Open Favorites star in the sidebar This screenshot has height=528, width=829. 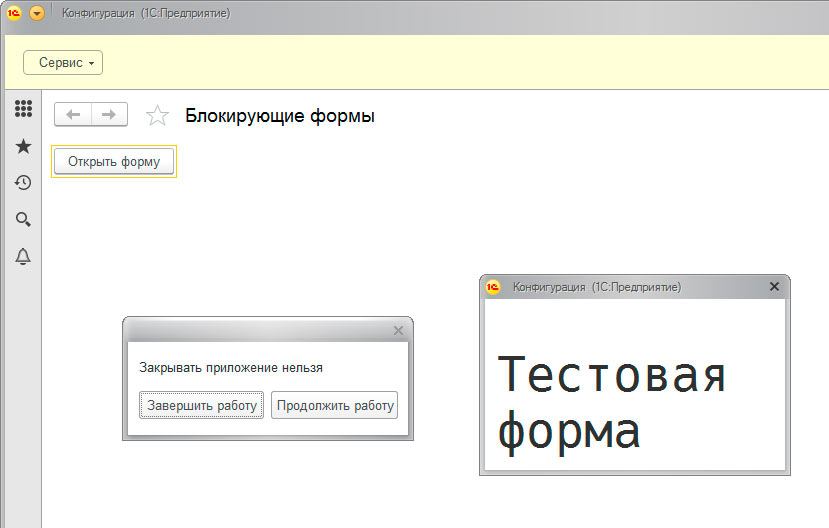tap(23, 146)
